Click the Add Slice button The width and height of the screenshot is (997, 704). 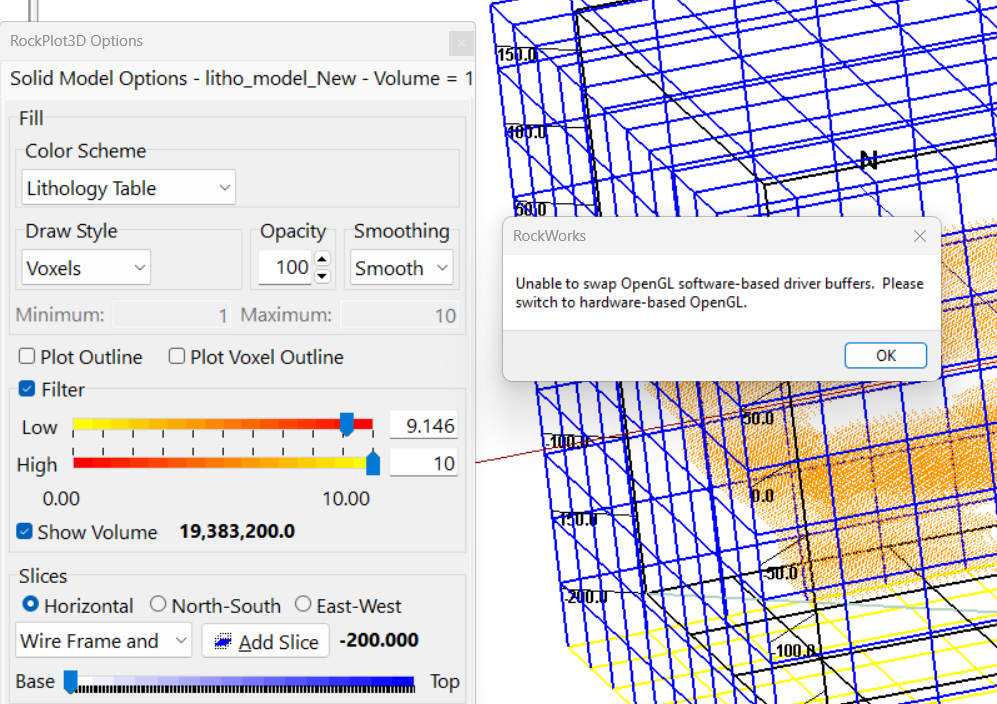(x=266, y=641)
